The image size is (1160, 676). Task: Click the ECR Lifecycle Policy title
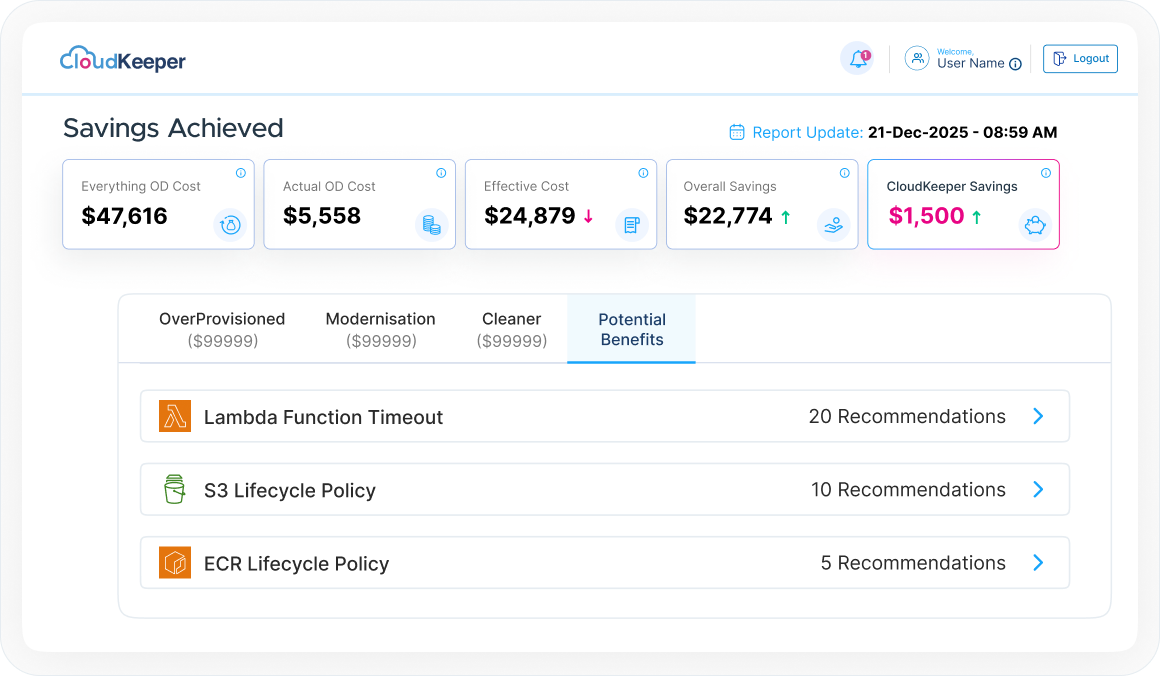tap(297, 564)
